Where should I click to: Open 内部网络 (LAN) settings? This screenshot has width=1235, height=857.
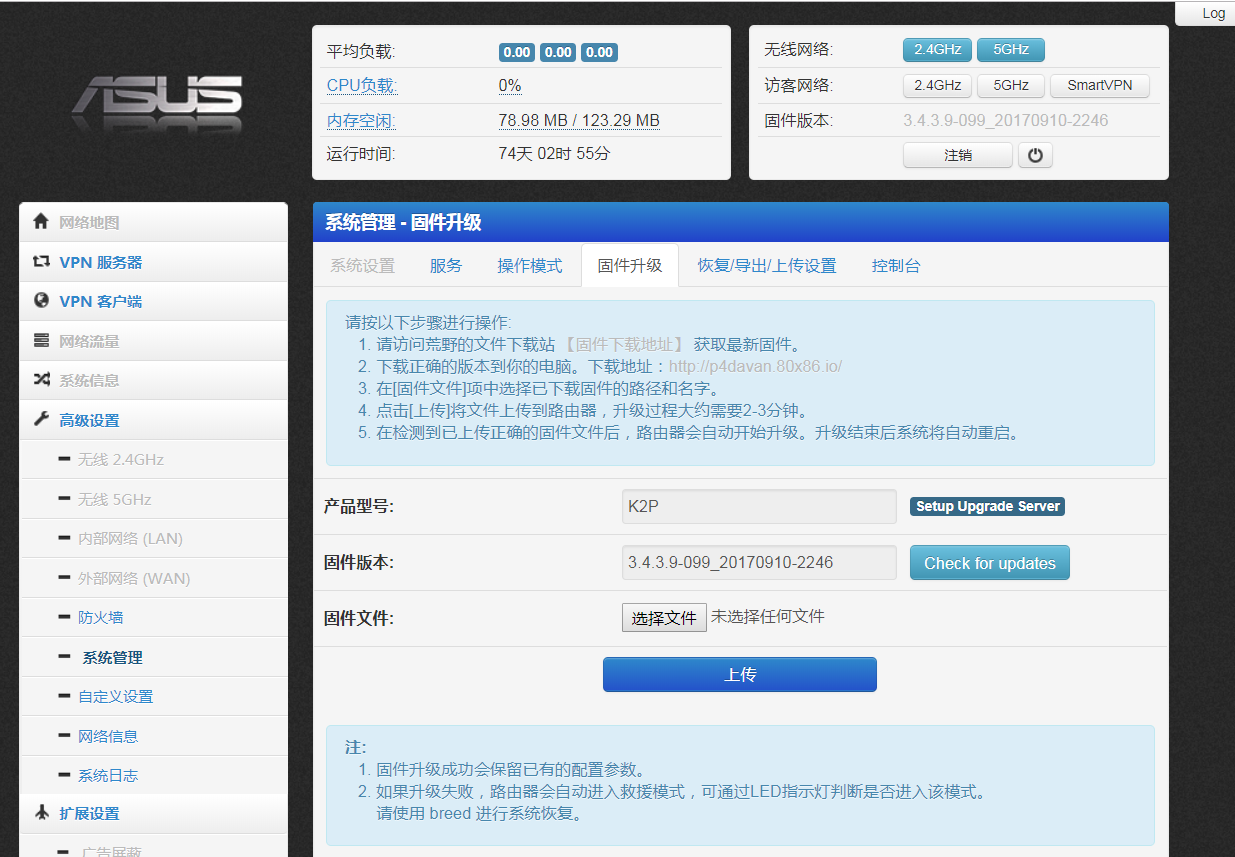pos(153,538)
